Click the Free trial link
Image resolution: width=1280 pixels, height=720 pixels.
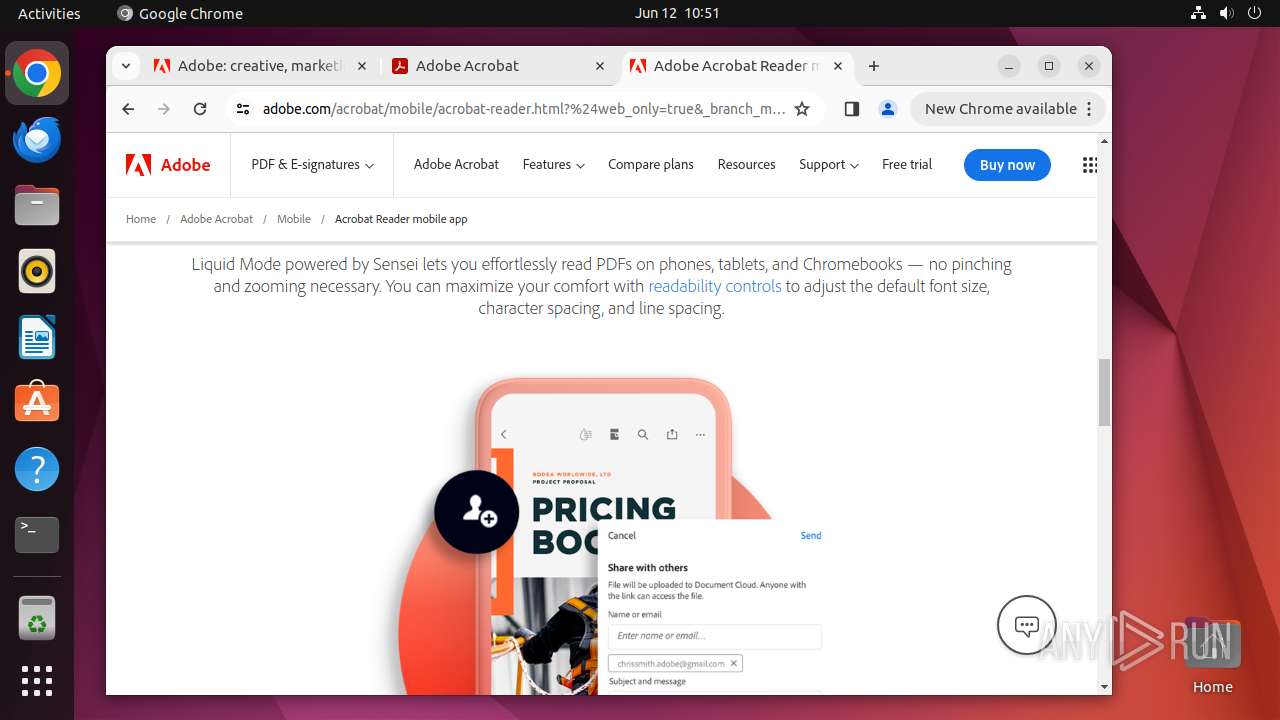[907, 165]
